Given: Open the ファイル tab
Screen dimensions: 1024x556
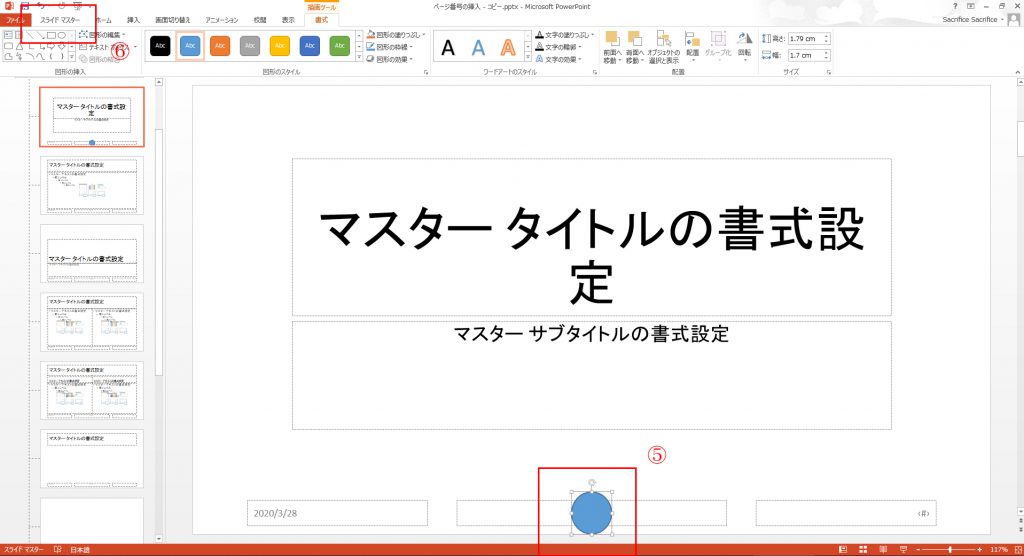Looking at the screenshot, I should point(15,20).
